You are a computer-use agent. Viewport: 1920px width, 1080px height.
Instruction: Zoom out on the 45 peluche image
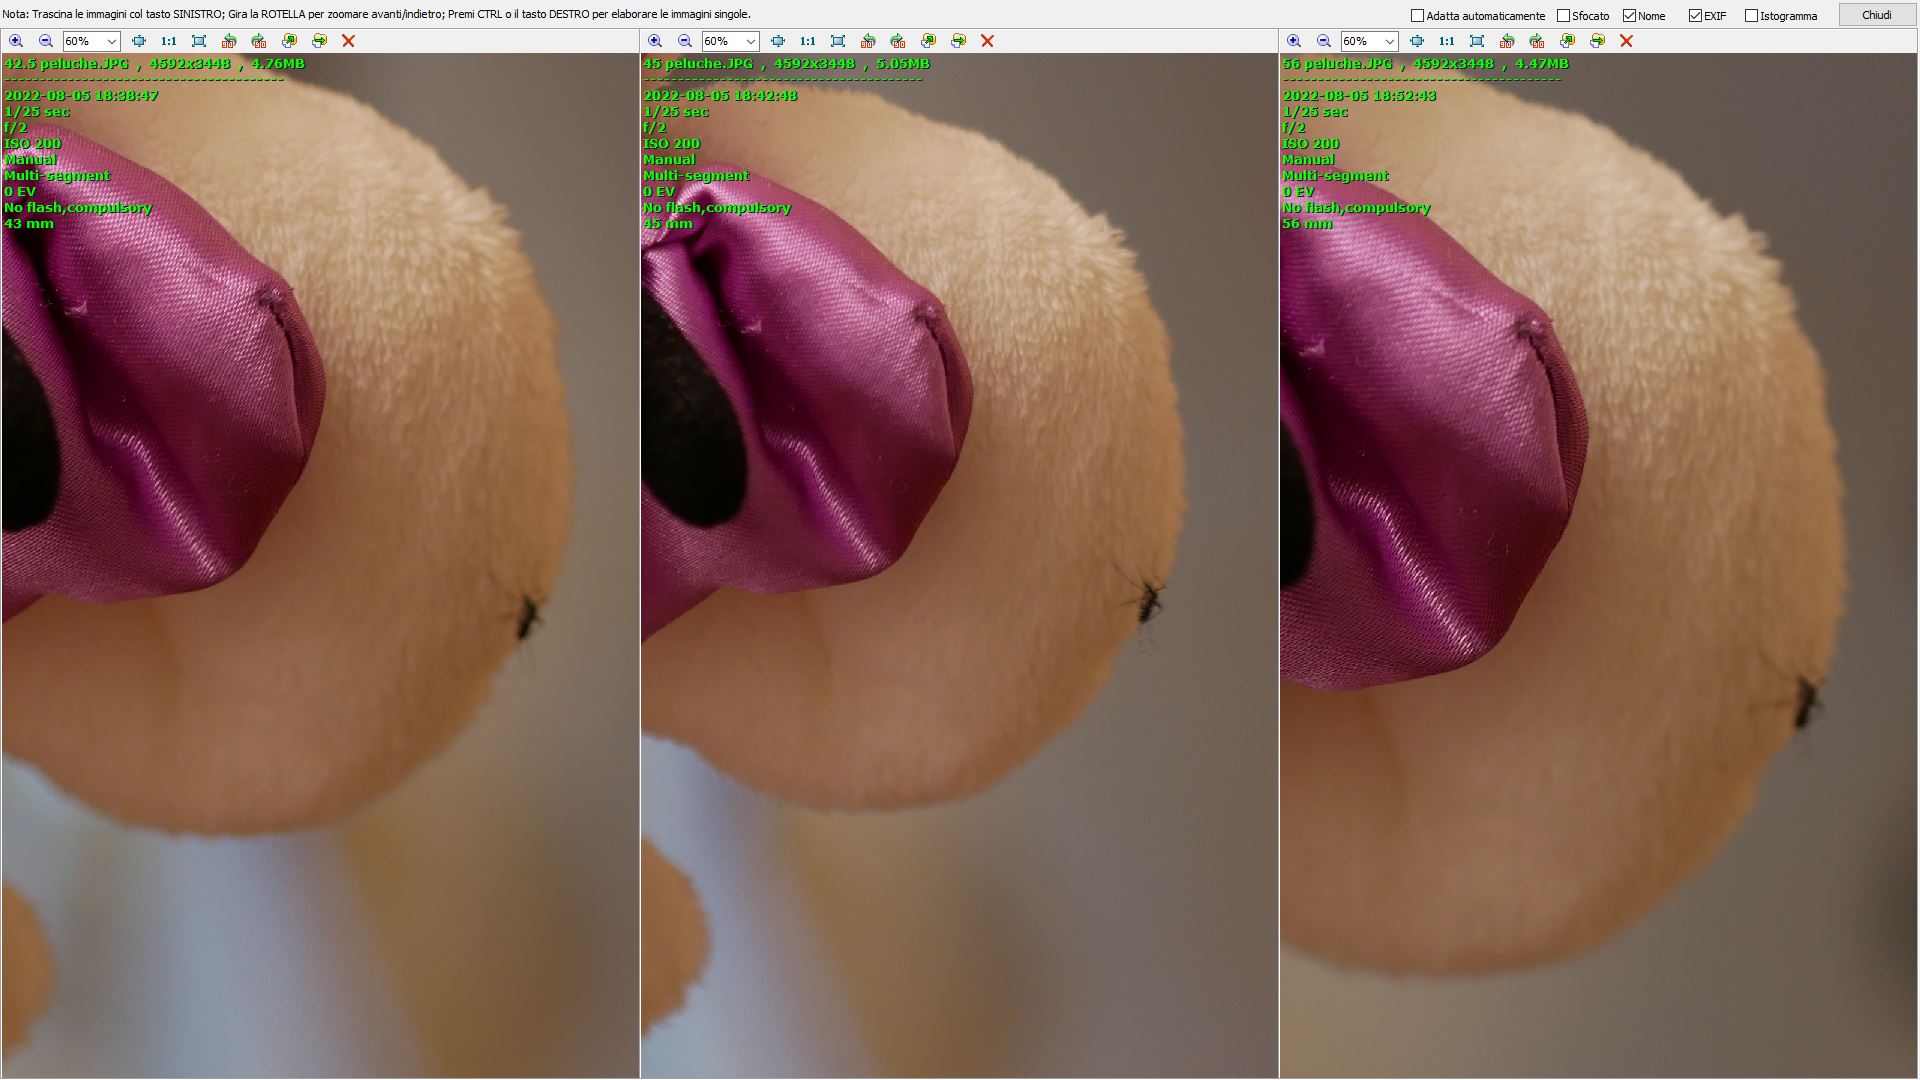685,41
